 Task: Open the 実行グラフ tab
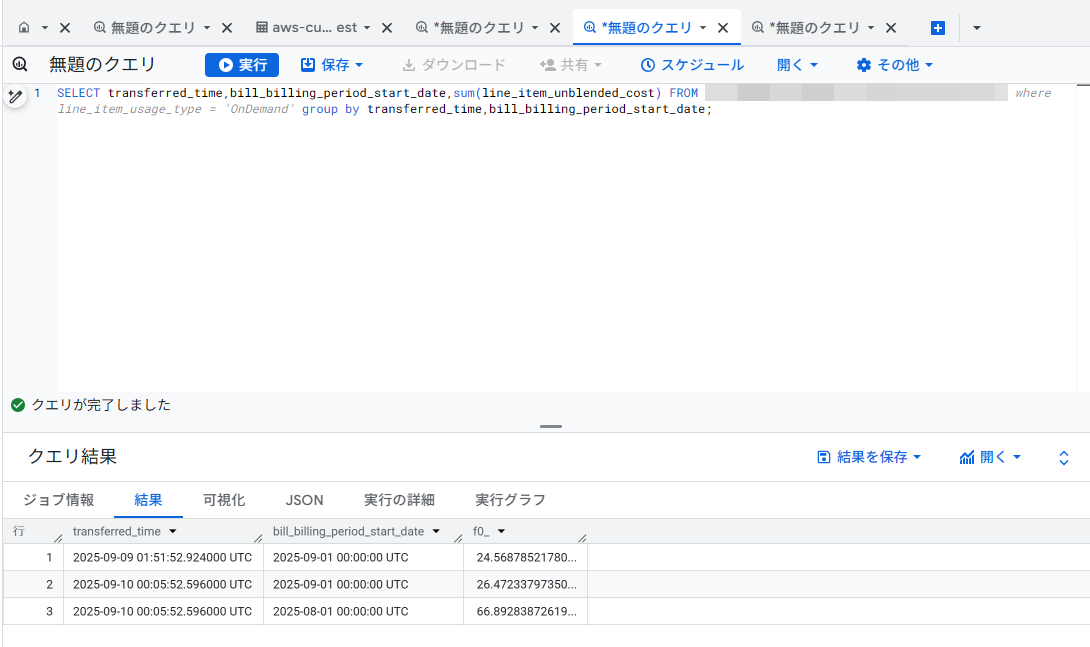pyautogui.click(x=510, y=500)
